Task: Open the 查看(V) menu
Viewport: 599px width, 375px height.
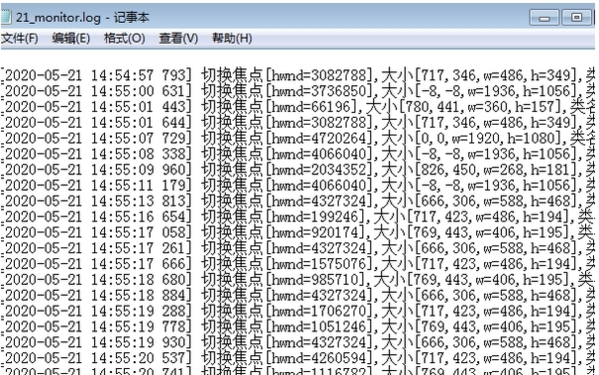Action: pos(178,39)
